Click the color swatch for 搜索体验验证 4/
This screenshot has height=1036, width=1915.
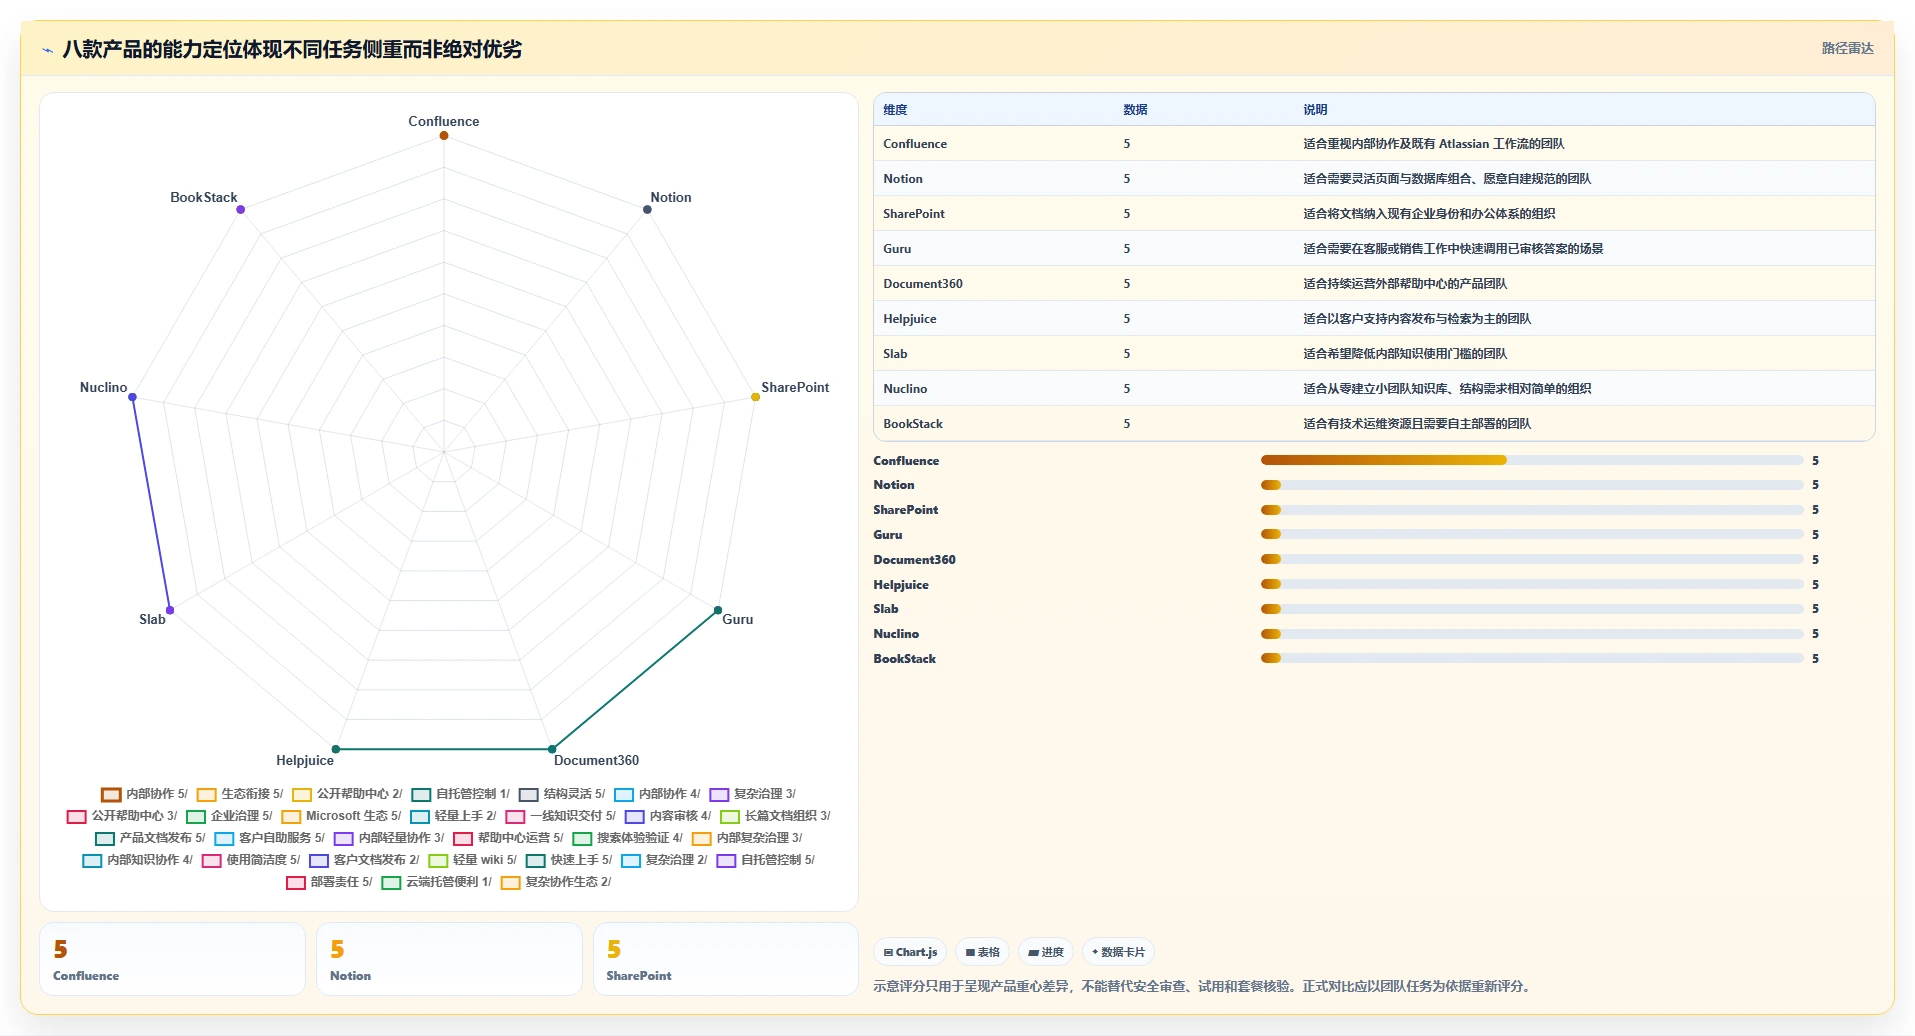coord(582,839)
